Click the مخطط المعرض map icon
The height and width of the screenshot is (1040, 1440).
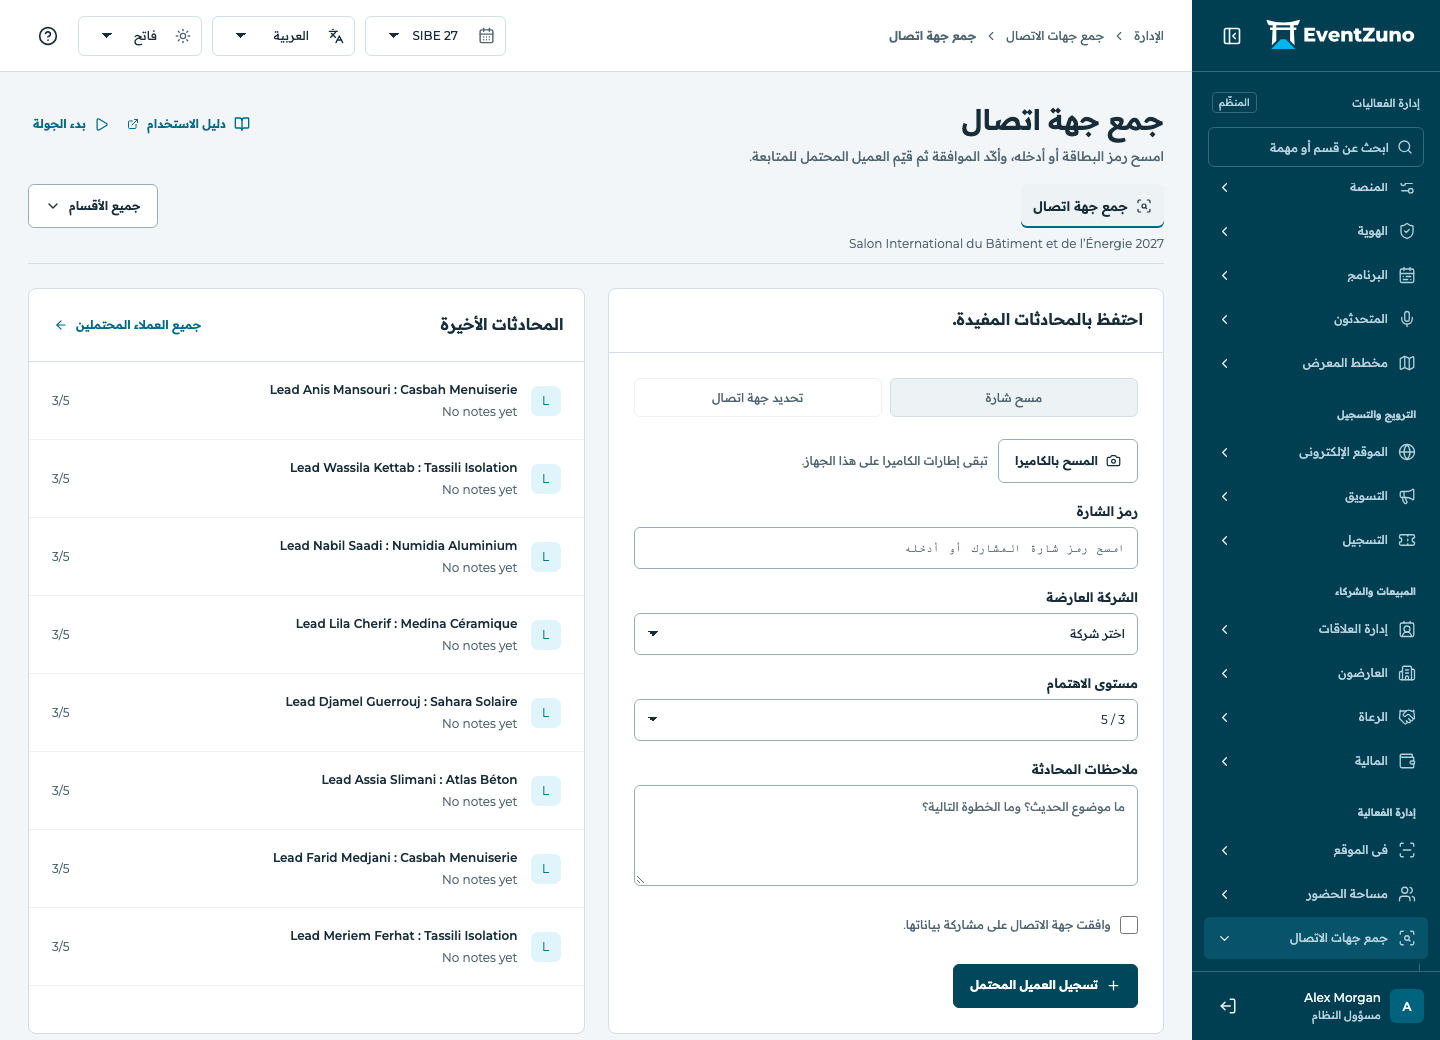[x=1407, y=364]
